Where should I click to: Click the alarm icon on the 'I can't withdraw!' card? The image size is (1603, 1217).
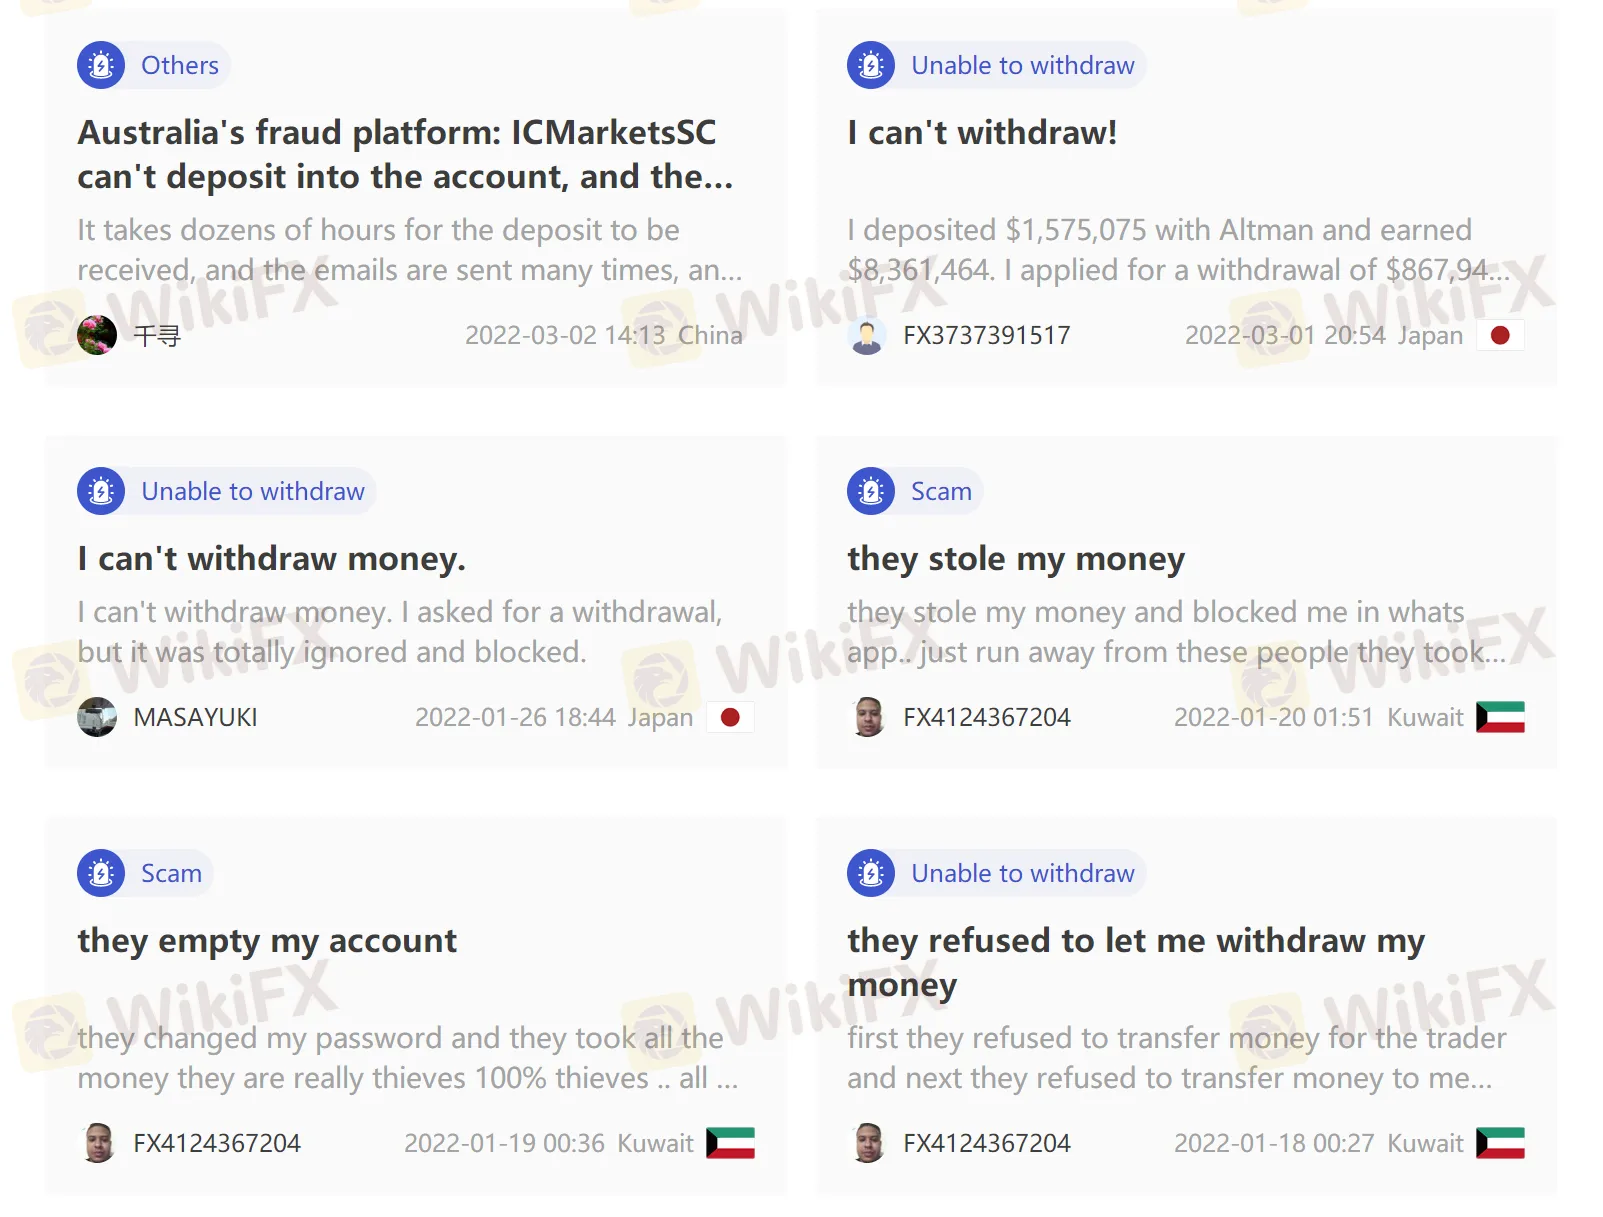pyautogui.click(x=871, y=65)
